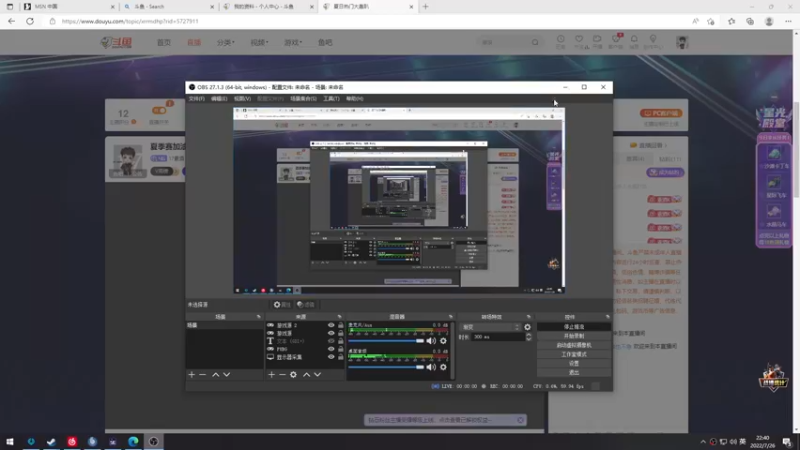Hide the 显示器采集 source with its eye icon
This screenshot has width=800, height=450.
coord(331,357)
